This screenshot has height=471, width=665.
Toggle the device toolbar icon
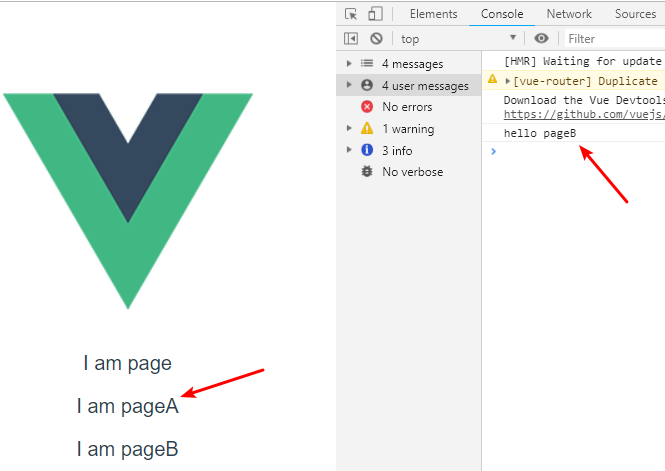[375, 14]
